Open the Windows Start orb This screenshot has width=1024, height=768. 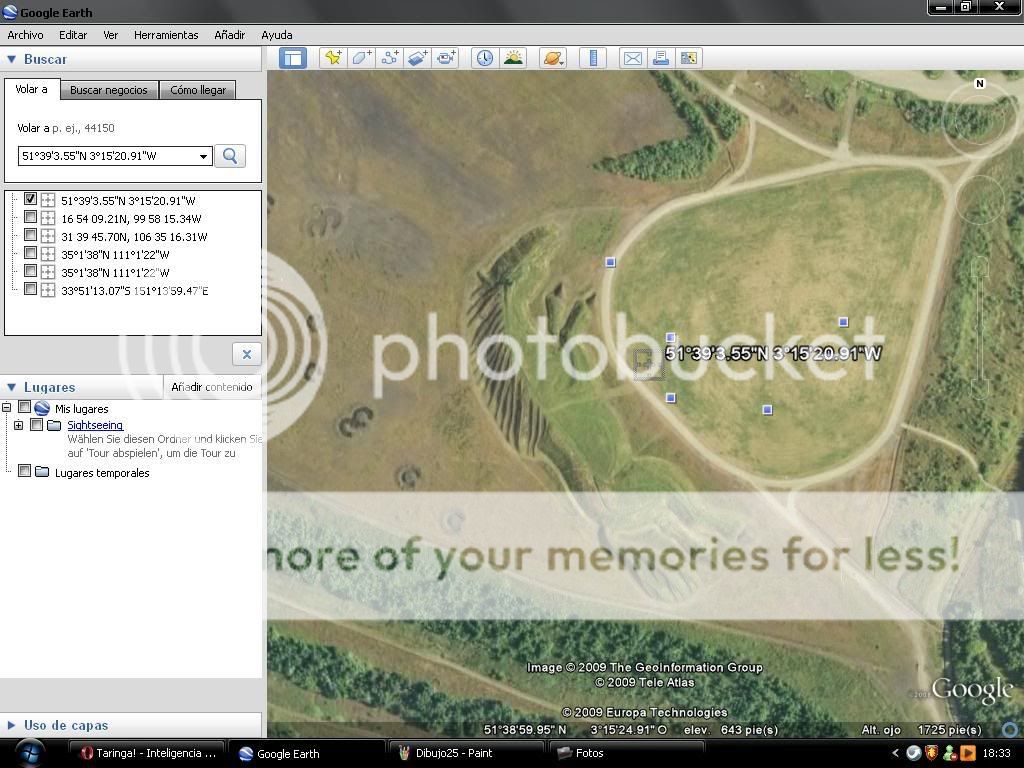pos(30,753)
